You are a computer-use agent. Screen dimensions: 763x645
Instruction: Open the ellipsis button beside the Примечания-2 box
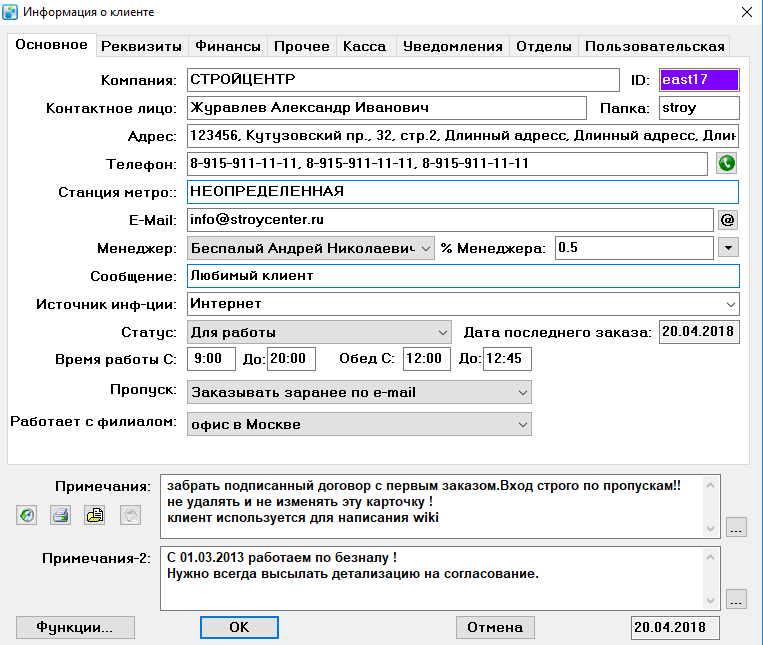[x=736, y=599]
